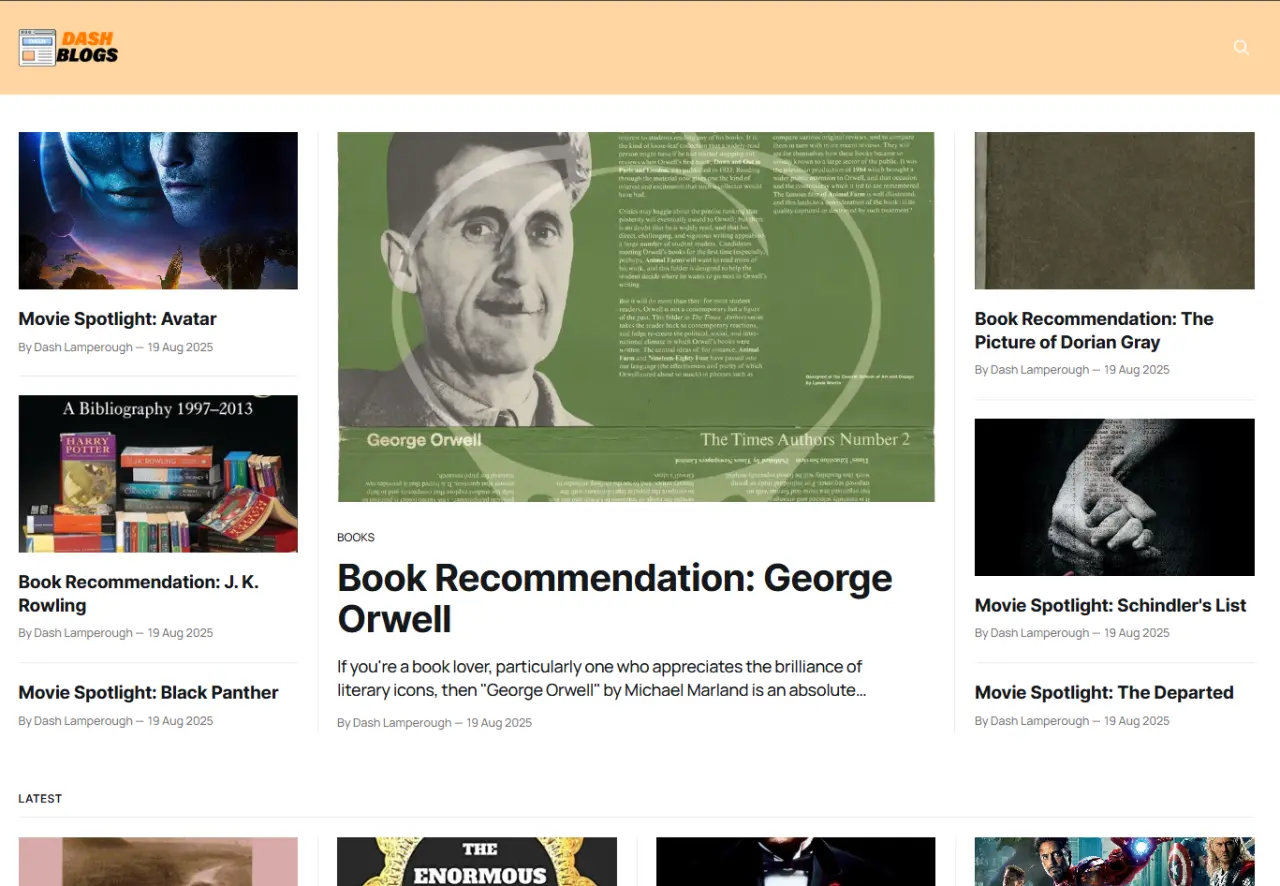This screenshot has width=1280, height=886.
Task: Read Book Recommendation: The Picture of Dorian Gray
Action: coord(1094,330)
